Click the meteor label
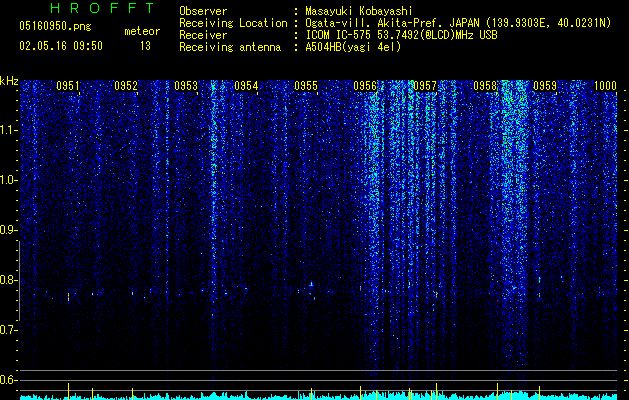Image resolution: width=629 pixels, height=400 pixels. 142,31
